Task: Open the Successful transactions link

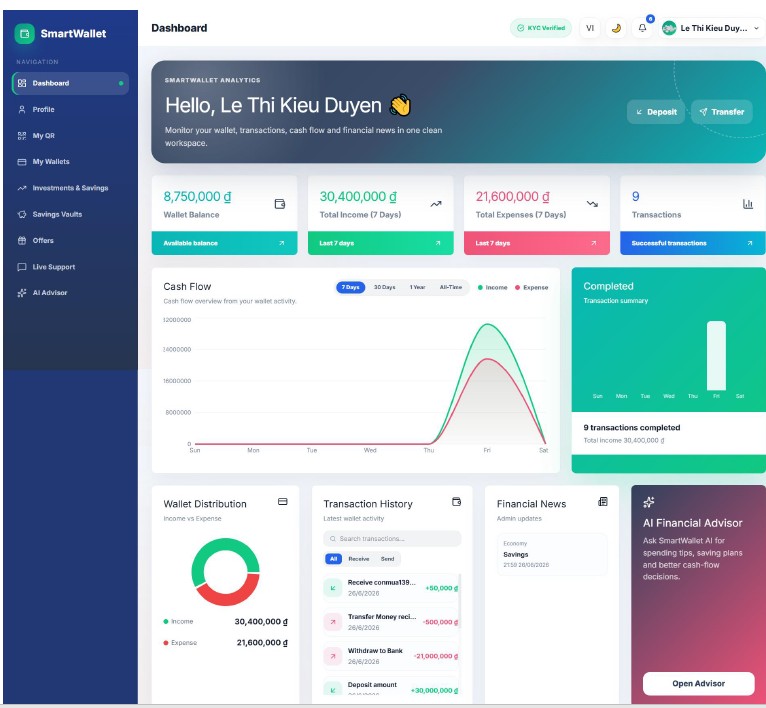Action: click(x=693, y=243)
